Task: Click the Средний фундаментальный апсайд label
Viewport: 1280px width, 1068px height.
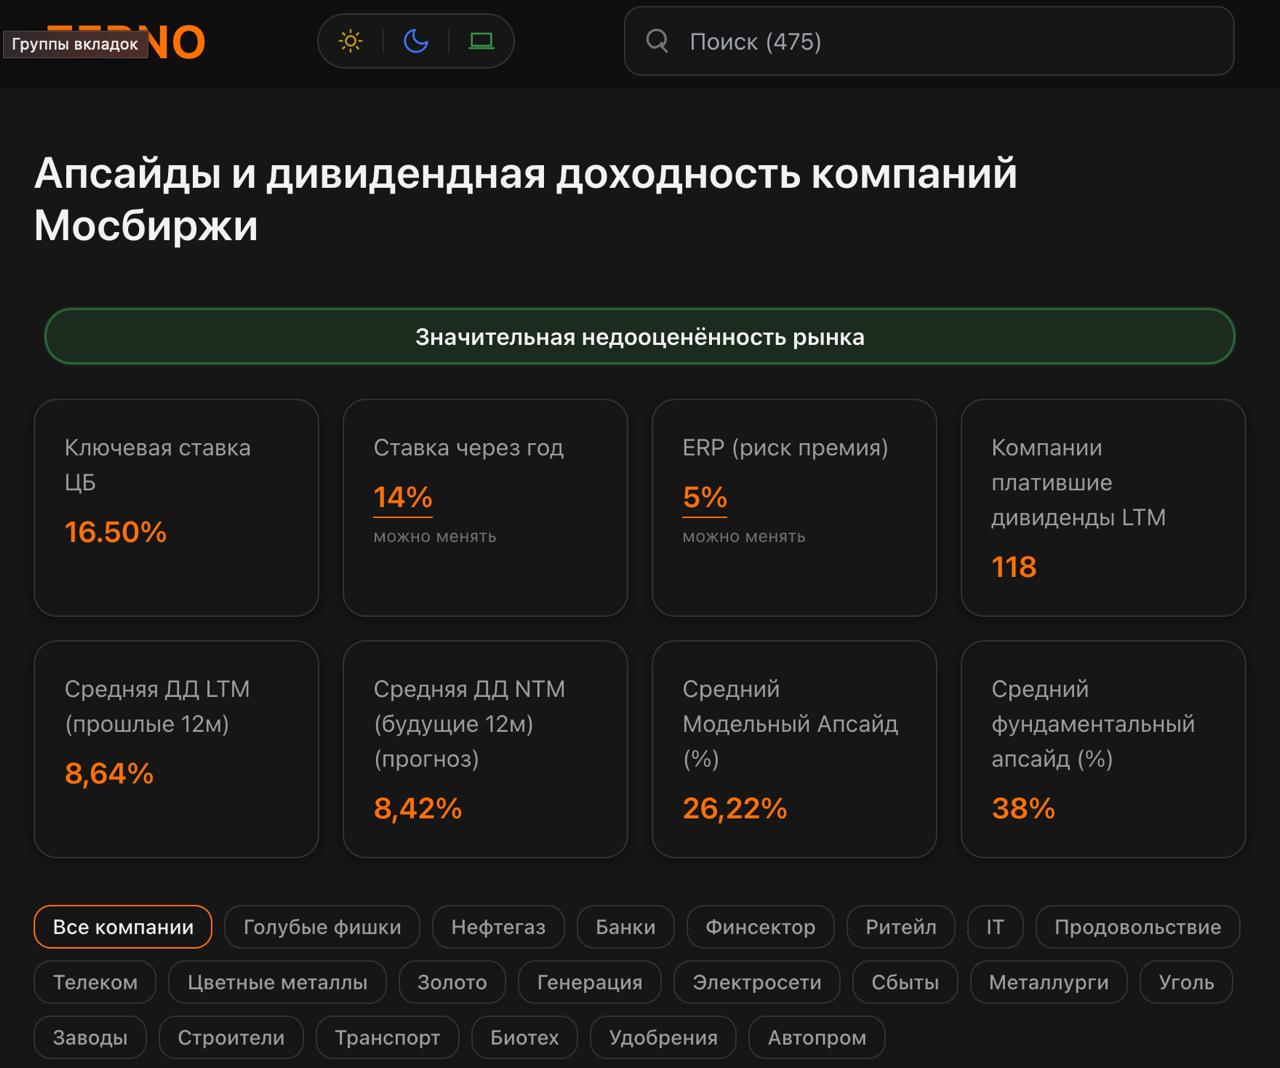Action: tap(1093, 723)
